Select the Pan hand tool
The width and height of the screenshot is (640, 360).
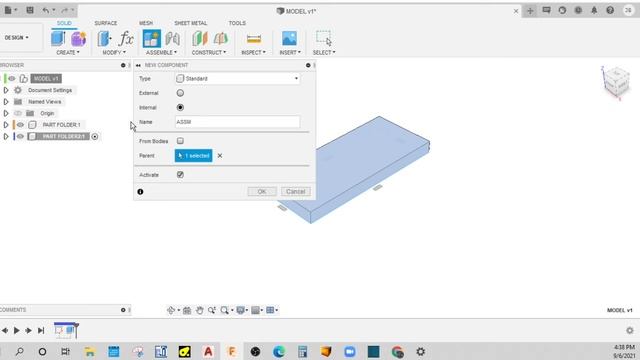pyautogui.click(x=199, y=310)
